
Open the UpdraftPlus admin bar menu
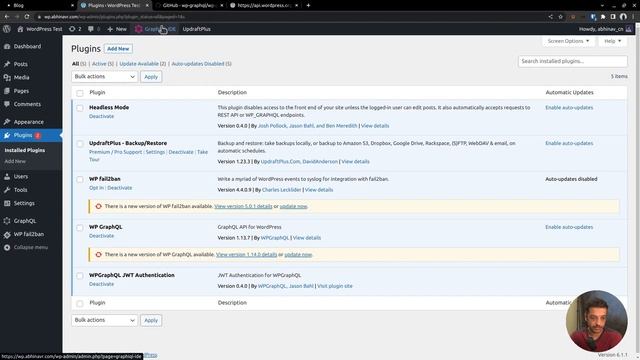[x=197, y=29]
